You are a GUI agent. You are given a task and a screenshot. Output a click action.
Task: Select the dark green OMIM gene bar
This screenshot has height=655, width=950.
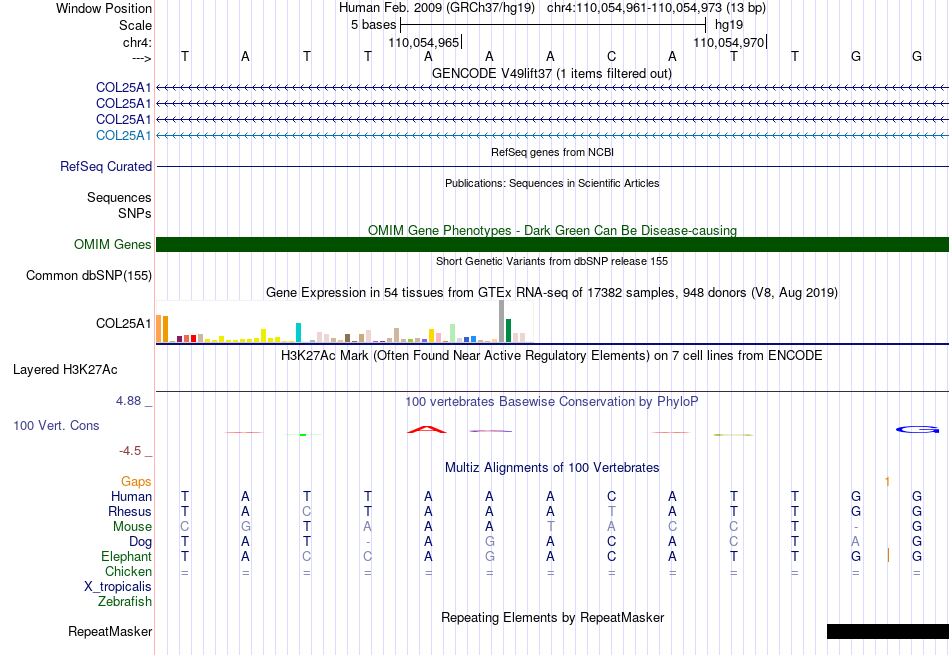552,244
